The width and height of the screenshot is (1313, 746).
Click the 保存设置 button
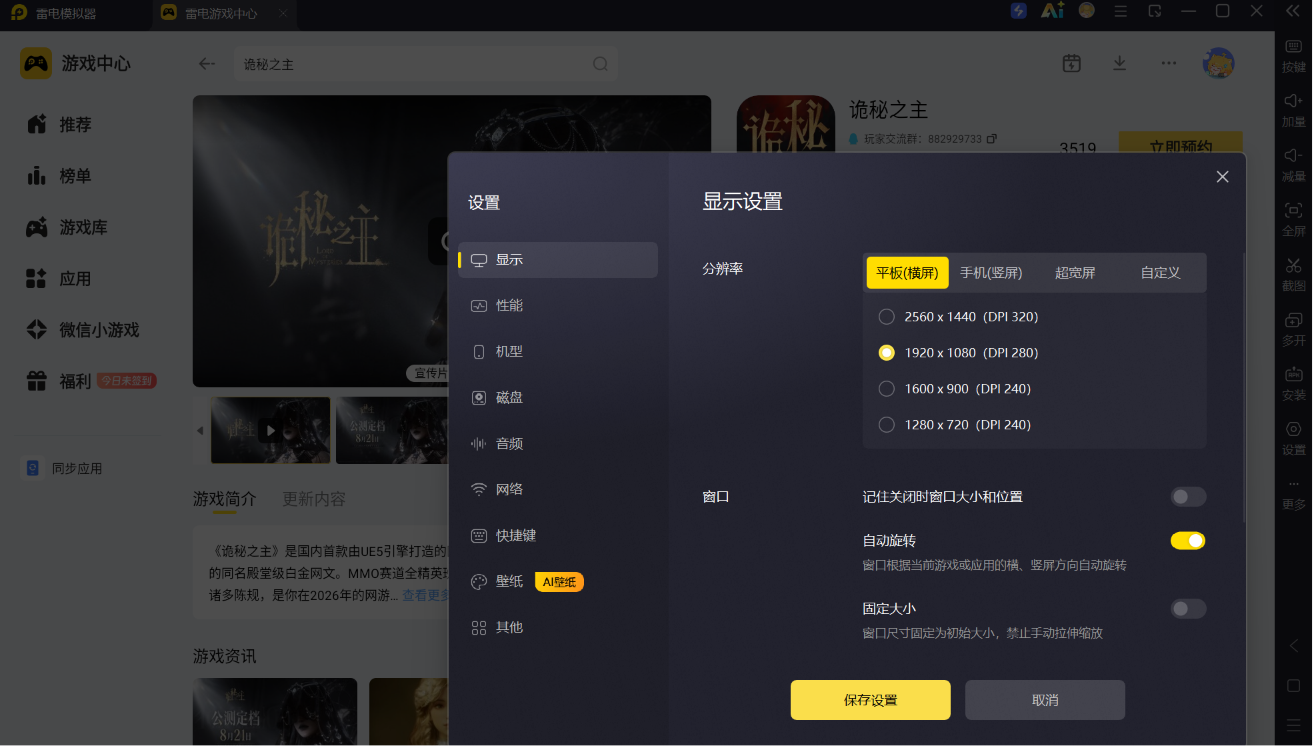[x=870, y=700]
